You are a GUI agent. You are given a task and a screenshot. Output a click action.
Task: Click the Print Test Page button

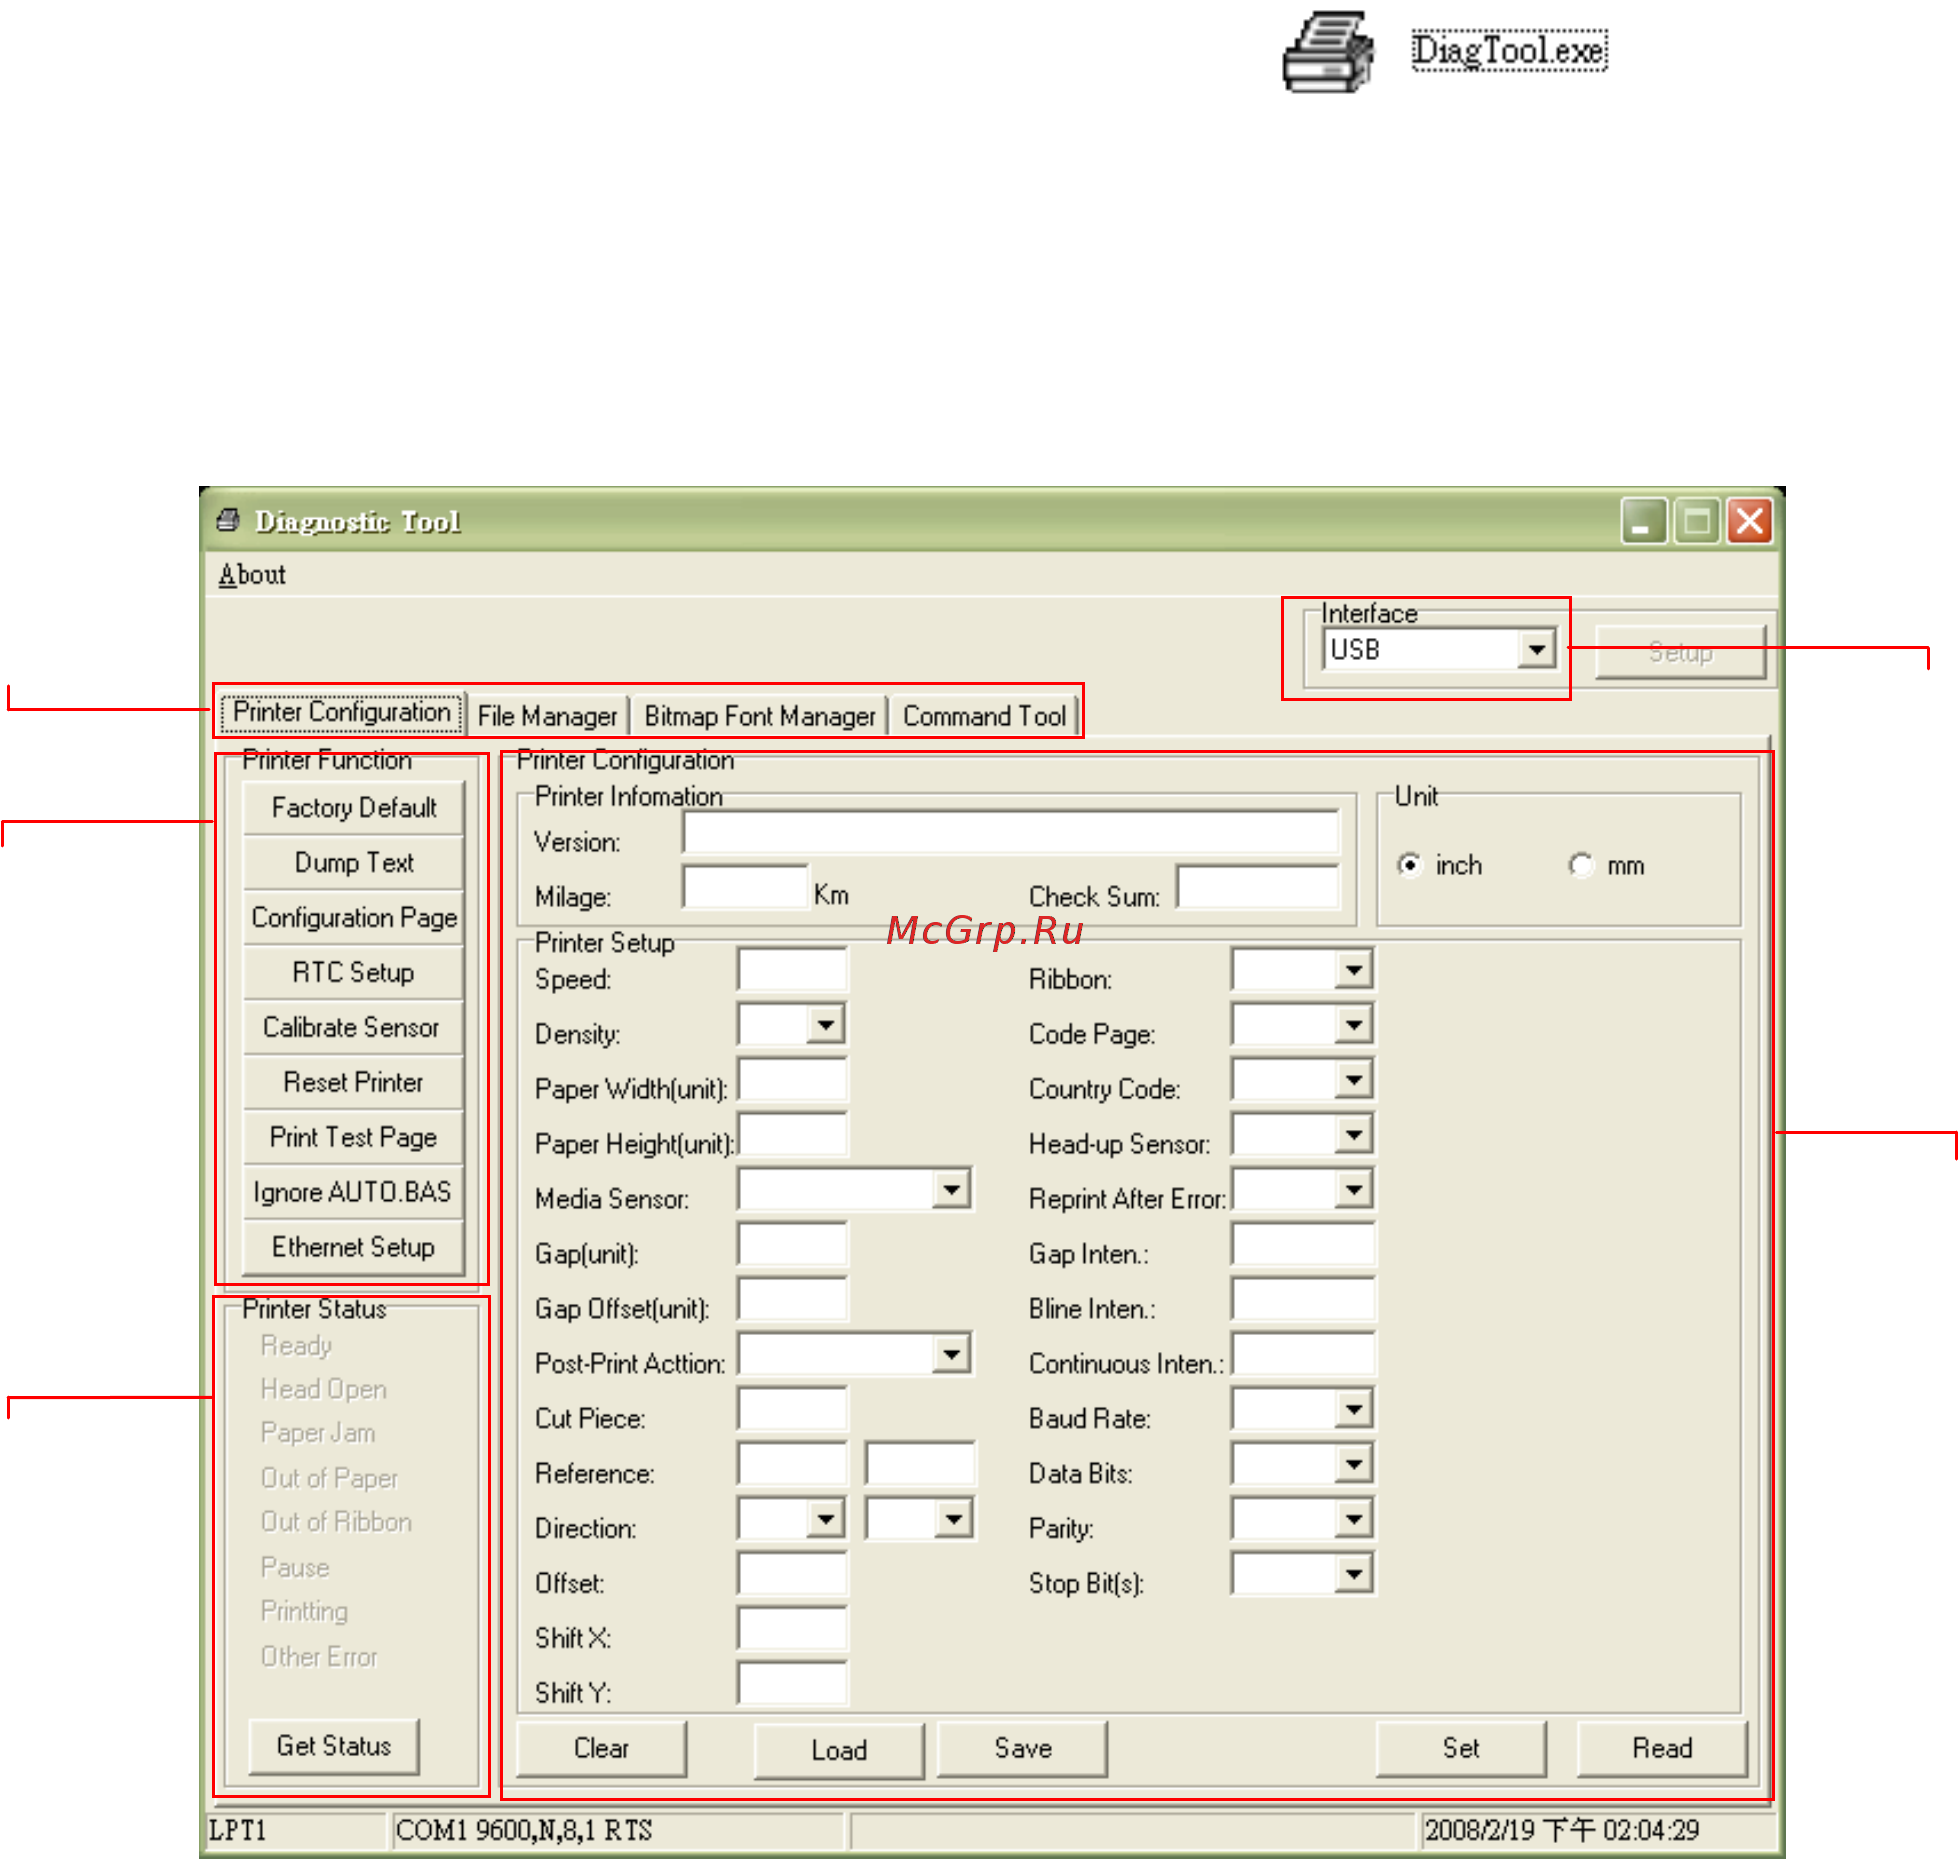coord(354,1137)
